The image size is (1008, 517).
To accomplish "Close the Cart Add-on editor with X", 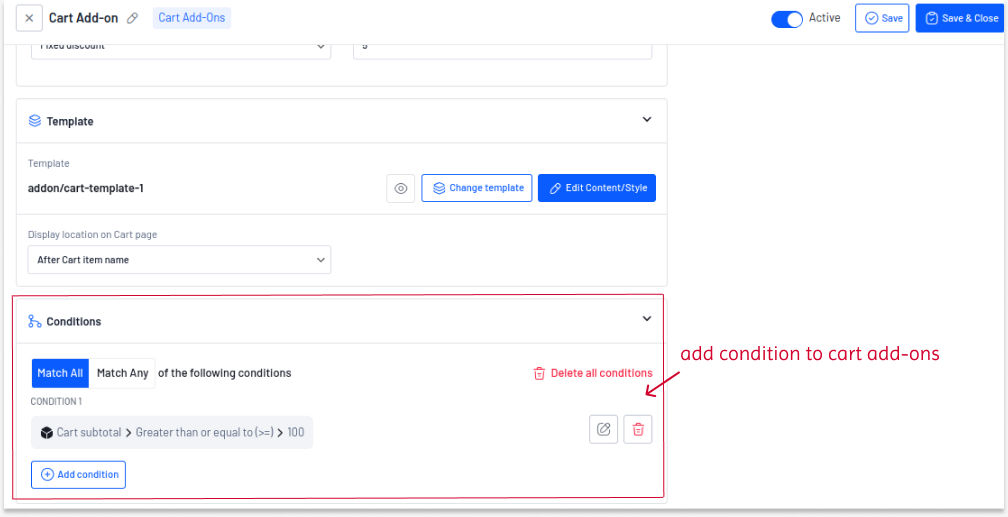I will [30, 18].
